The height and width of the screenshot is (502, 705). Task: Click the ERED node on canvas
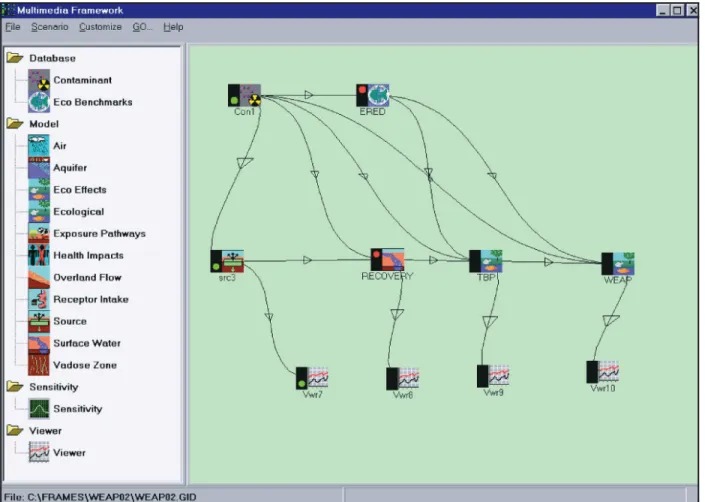(x=373, y=95)
